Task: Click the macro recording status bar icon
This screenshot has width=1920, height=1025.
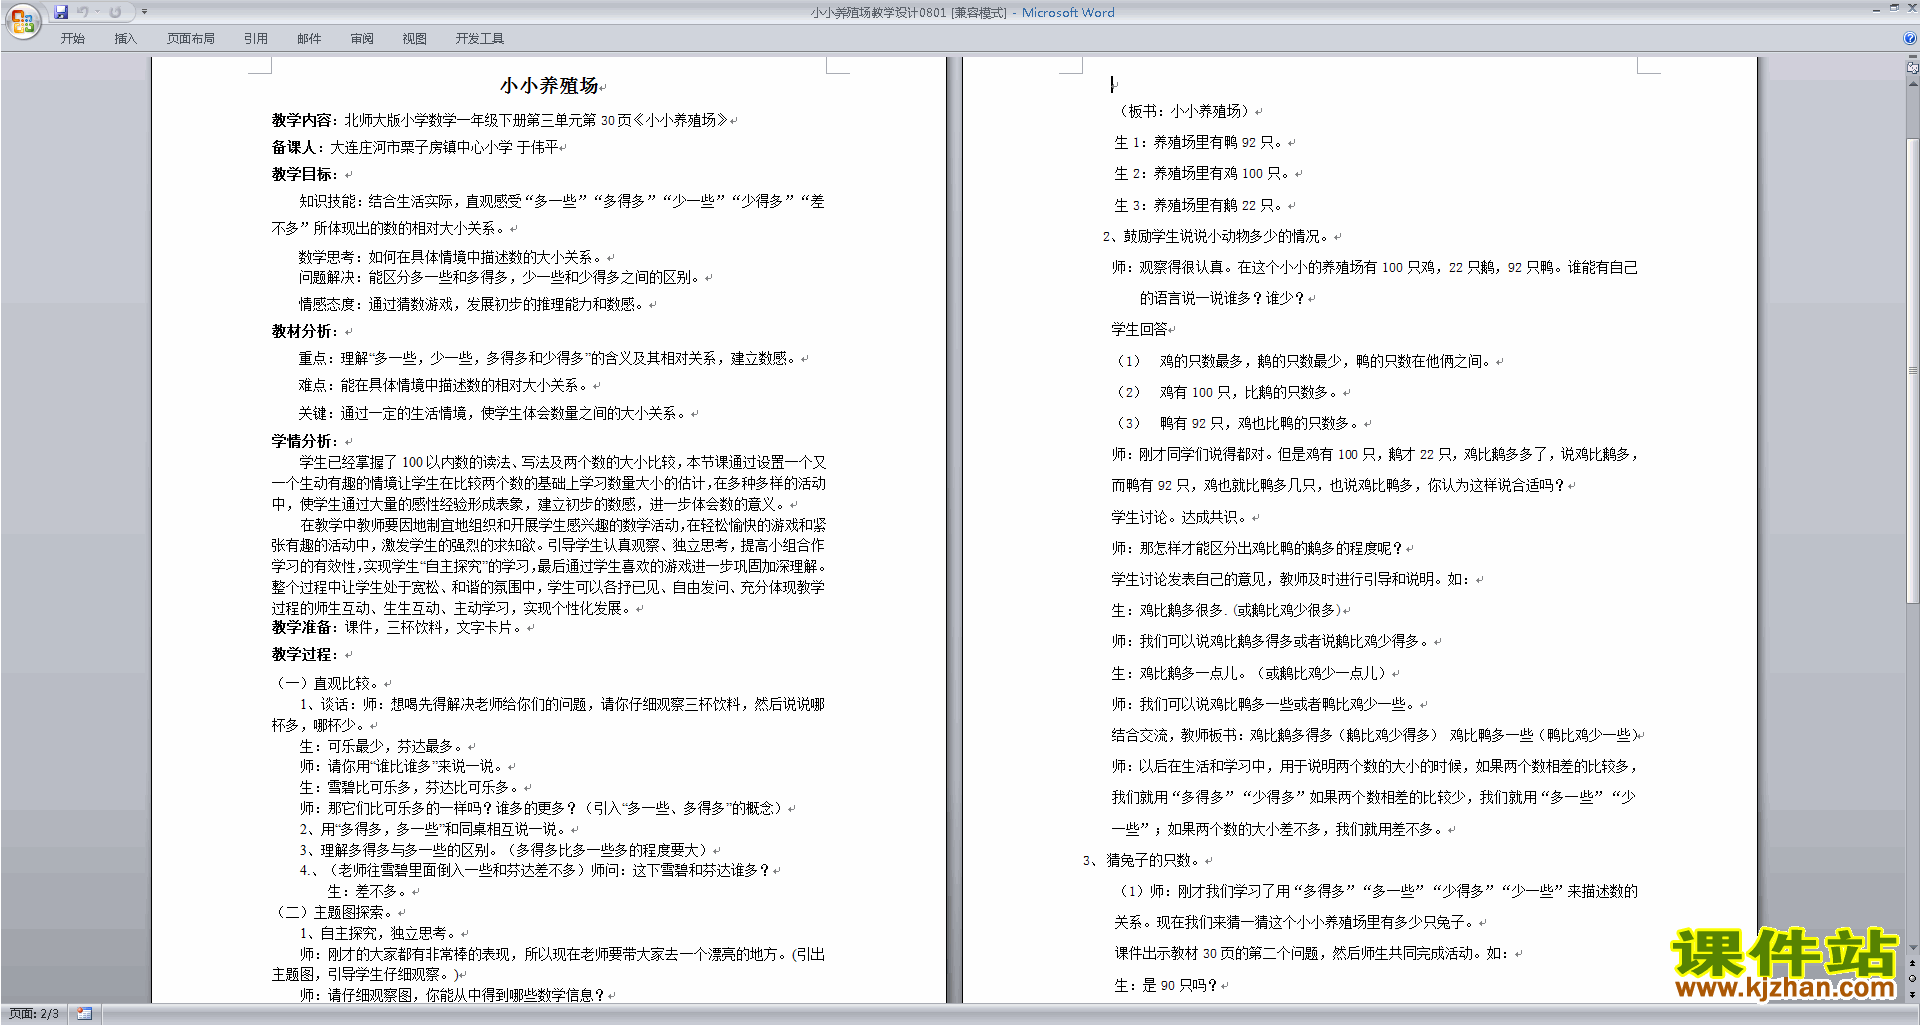Action: [85, 1014]
